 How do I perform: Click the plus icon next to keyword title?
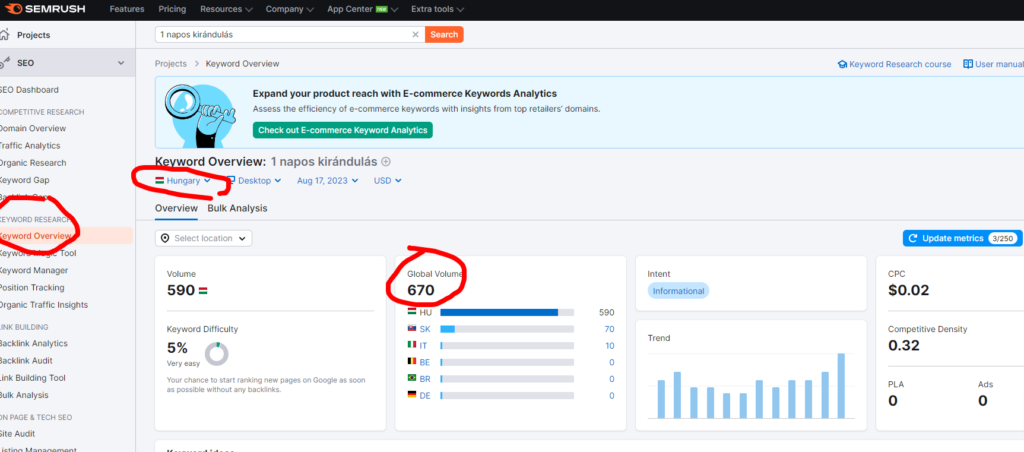coord(386,161)
